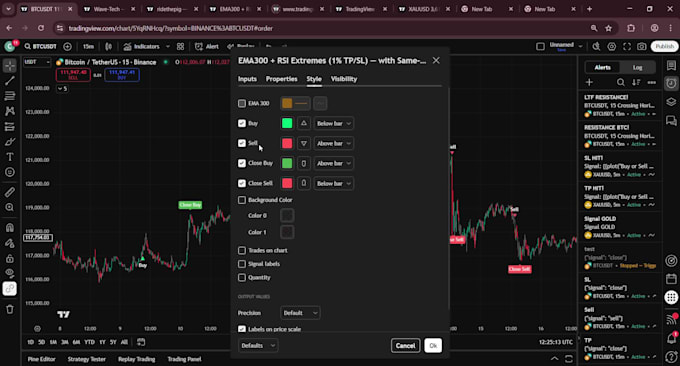Create an Alert from top toolbar
The image size is (680, 366).
point(207,46)
